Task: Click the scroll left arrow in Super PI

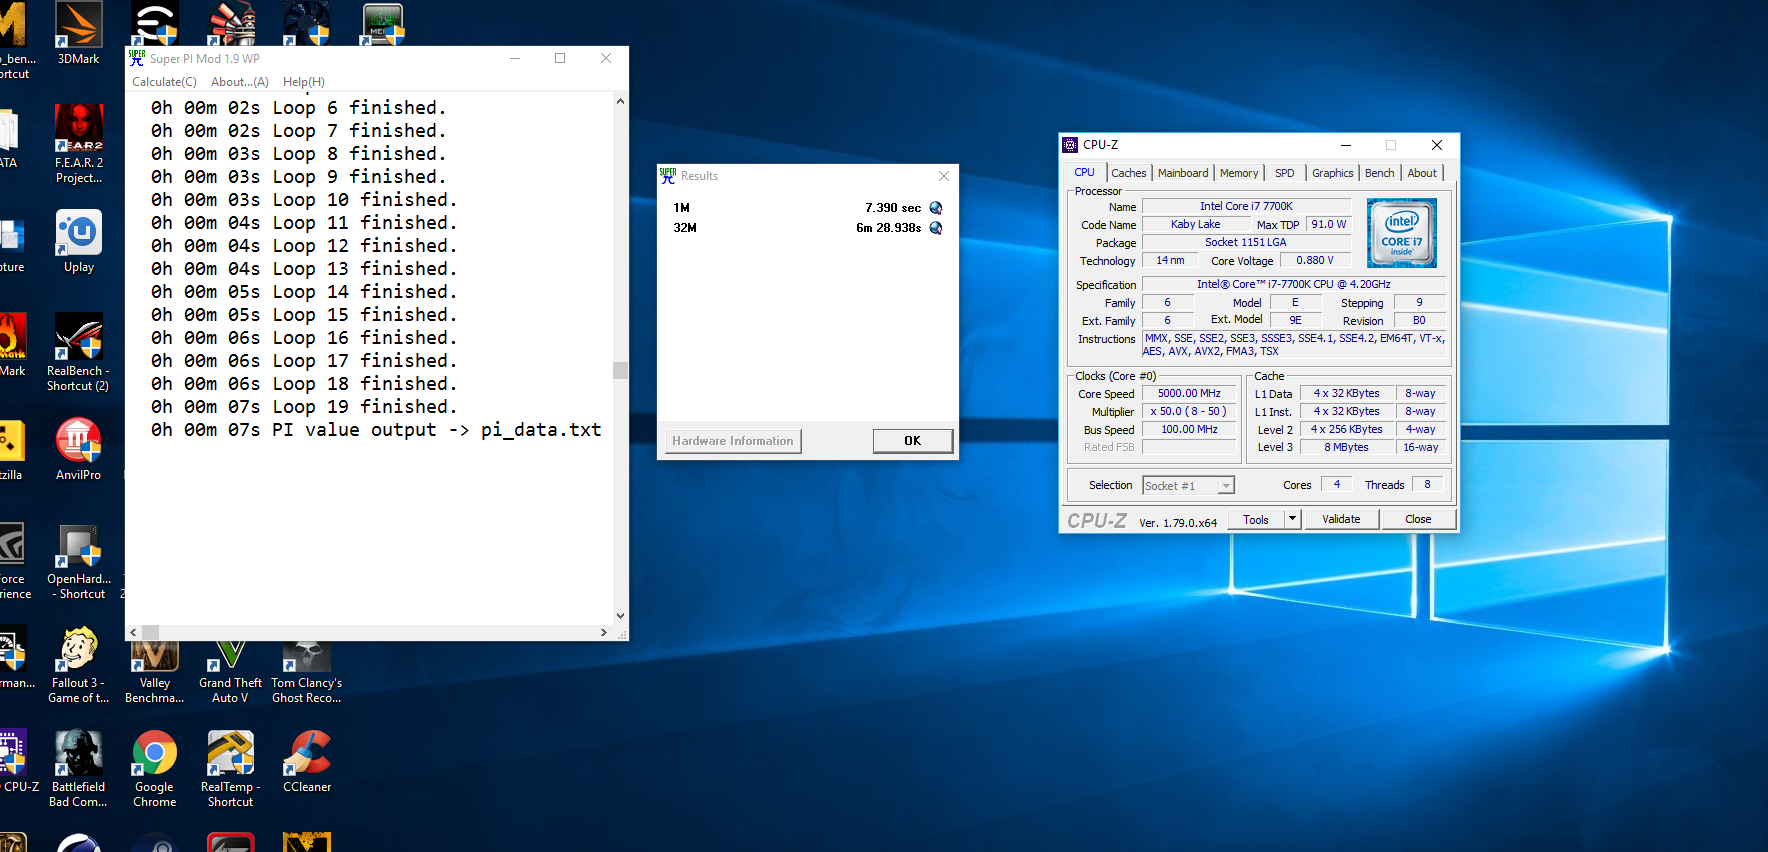Action: coord(134,632)
